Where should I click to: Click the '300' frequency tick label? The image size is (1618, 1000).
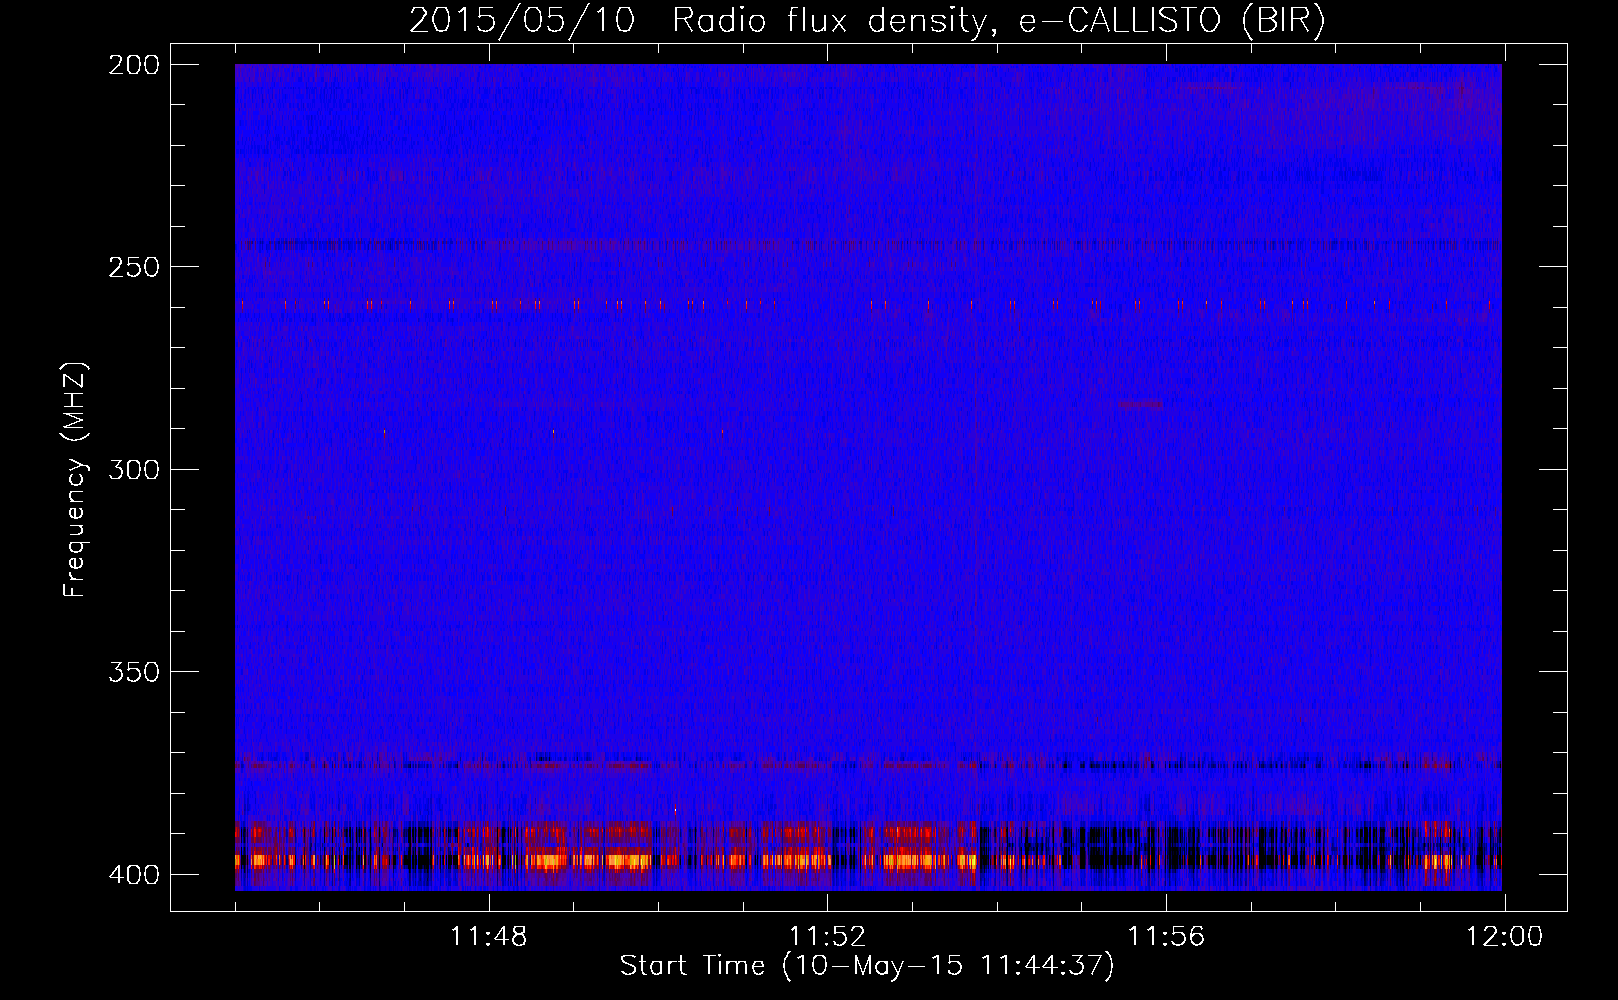point(133,470)
